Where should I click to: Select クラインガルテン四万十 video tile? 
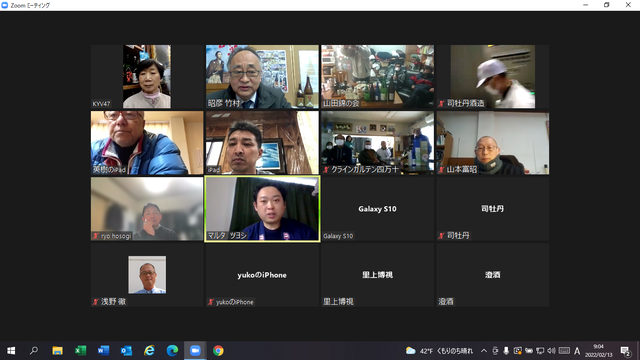click(378, 143)
